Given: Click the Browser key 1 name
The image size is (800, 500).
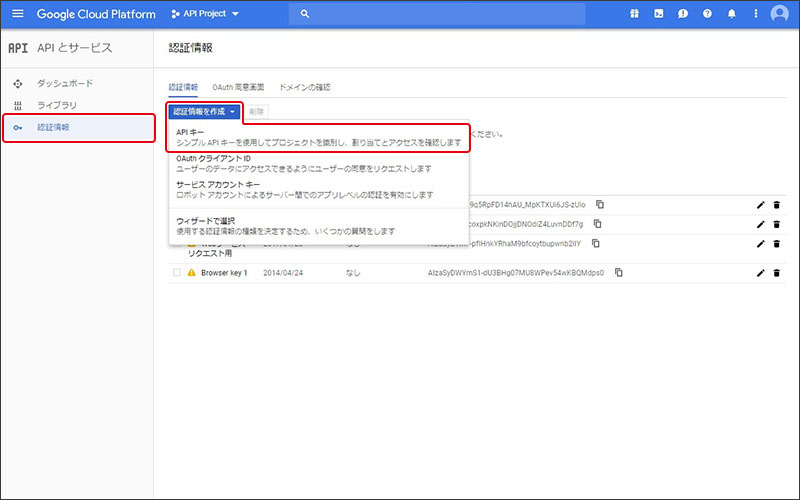Looking at the screenshot, I should [224, 273].
